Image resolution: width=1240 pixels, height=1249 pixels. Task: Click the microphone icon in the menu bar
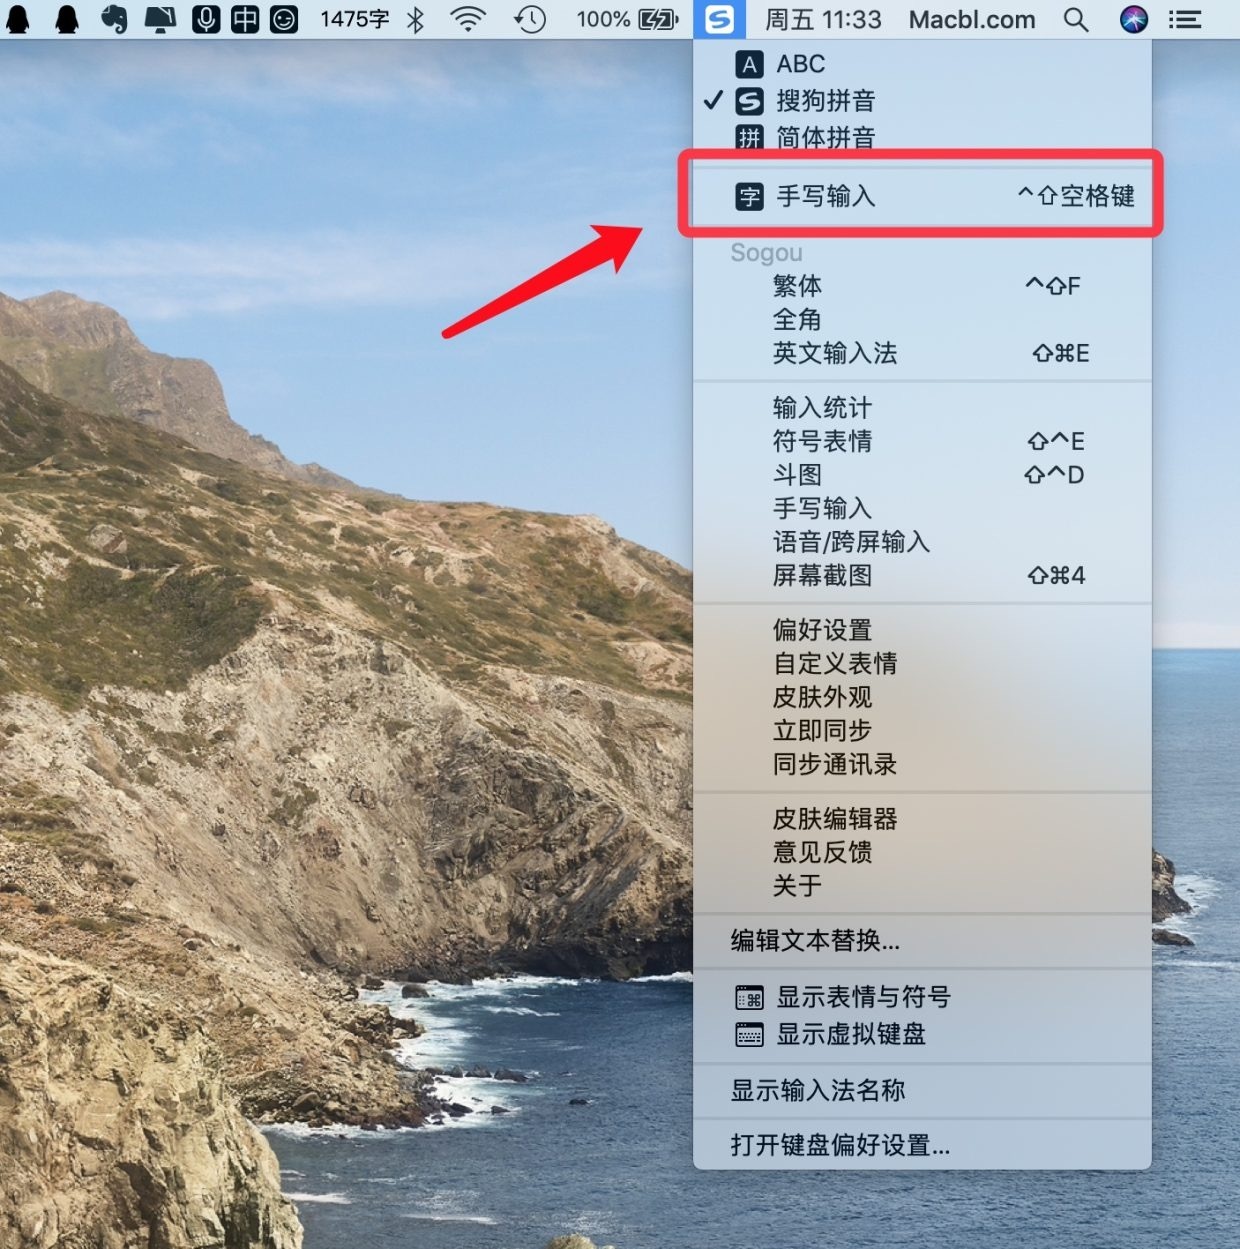[205, 19]
